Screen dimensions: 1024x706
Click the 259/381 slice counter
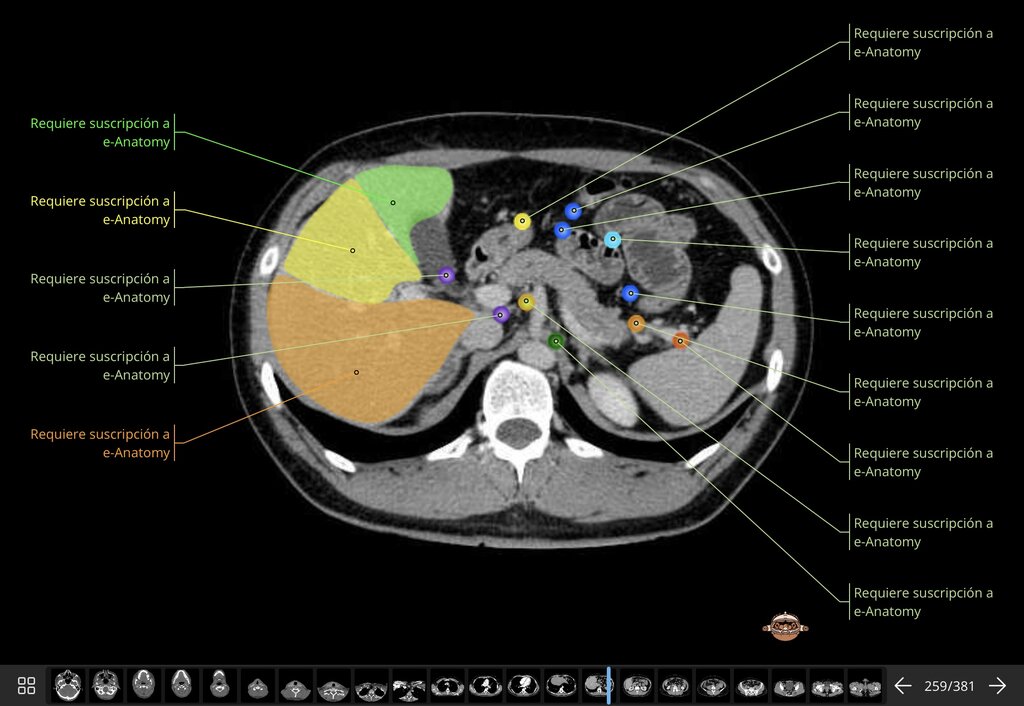[949, 686]
